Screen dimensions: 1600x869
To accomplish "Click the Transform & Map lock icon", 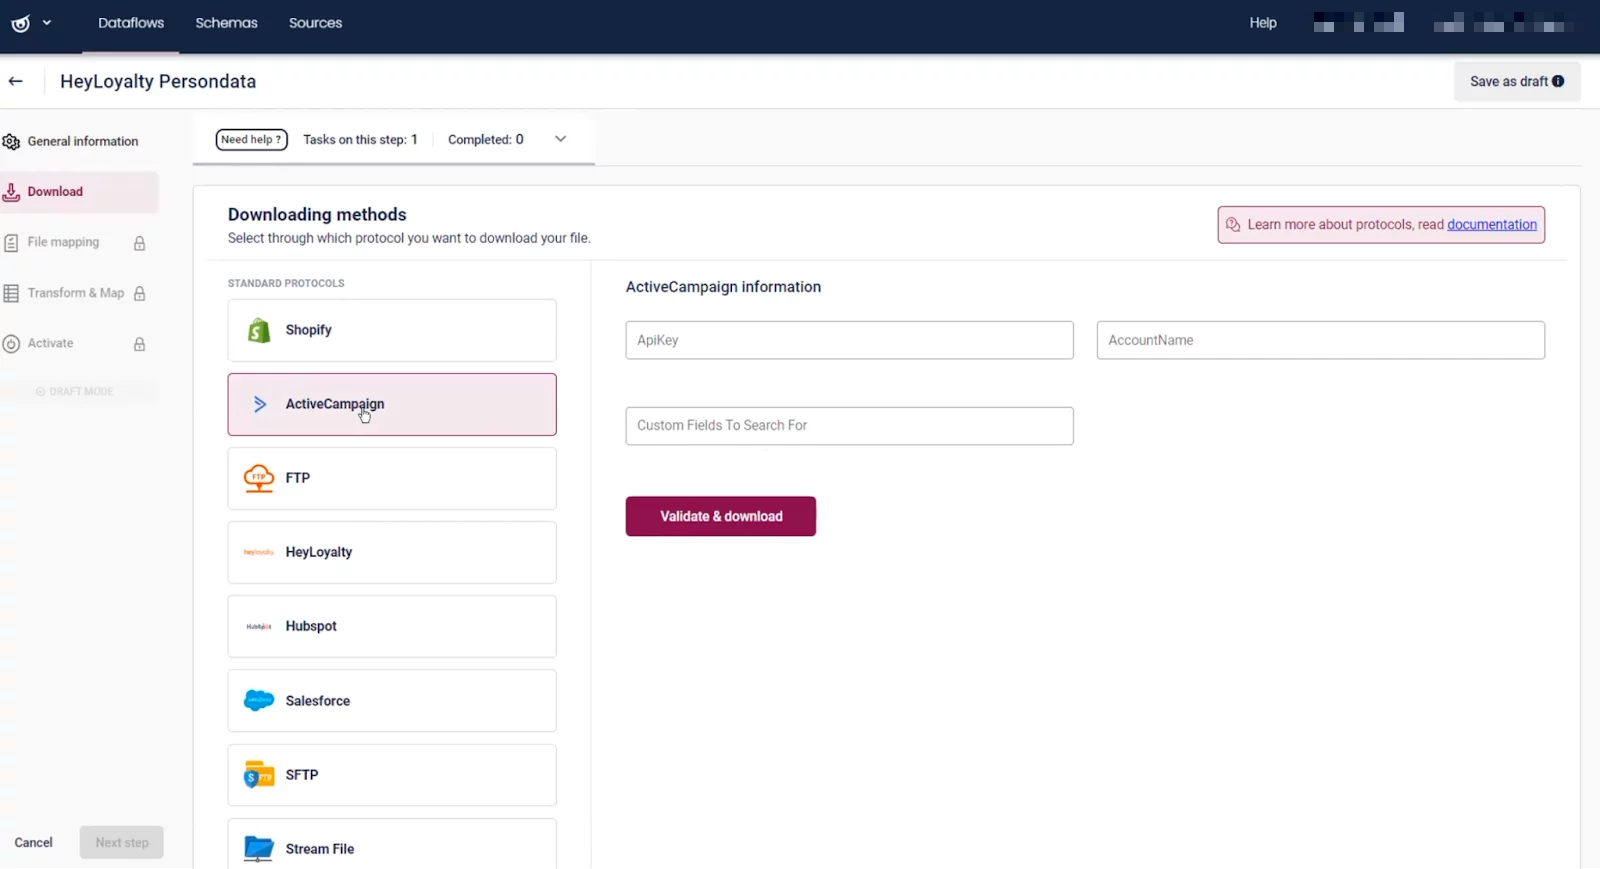I will coord(139,293).
